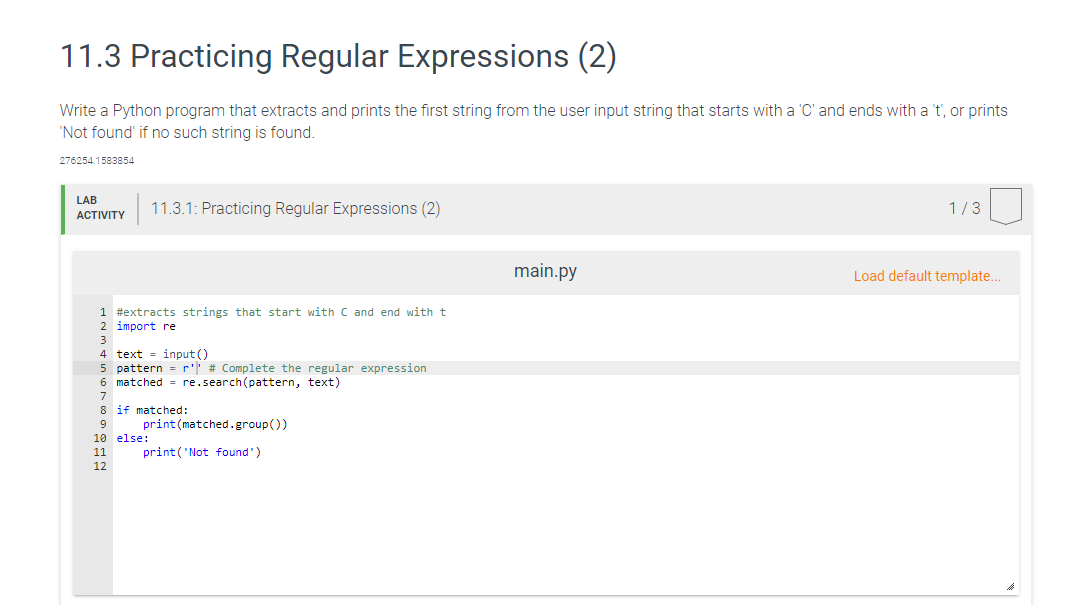
Task: Click the 1 / 3 score text
Action: 964,208
